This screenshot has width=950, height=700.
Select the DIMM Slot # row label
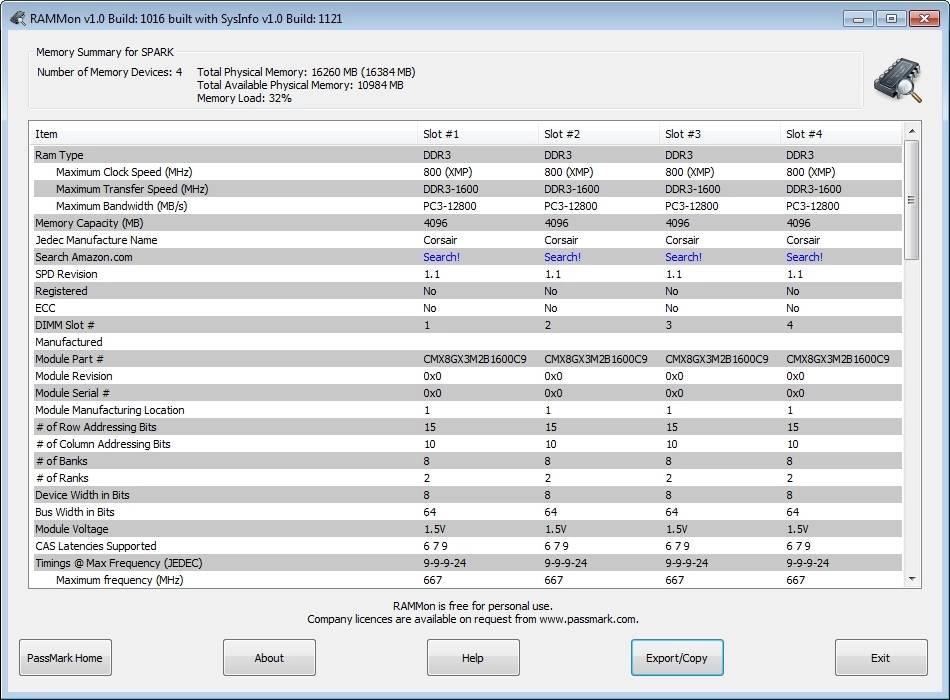(x=65, y=325)
